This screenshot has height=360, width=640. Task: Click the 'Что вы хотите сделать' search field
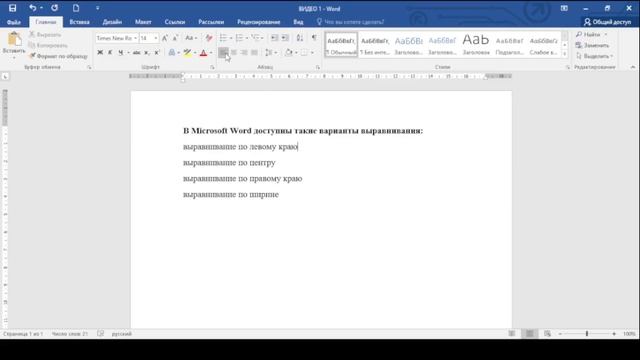click(x=354, y=22)
